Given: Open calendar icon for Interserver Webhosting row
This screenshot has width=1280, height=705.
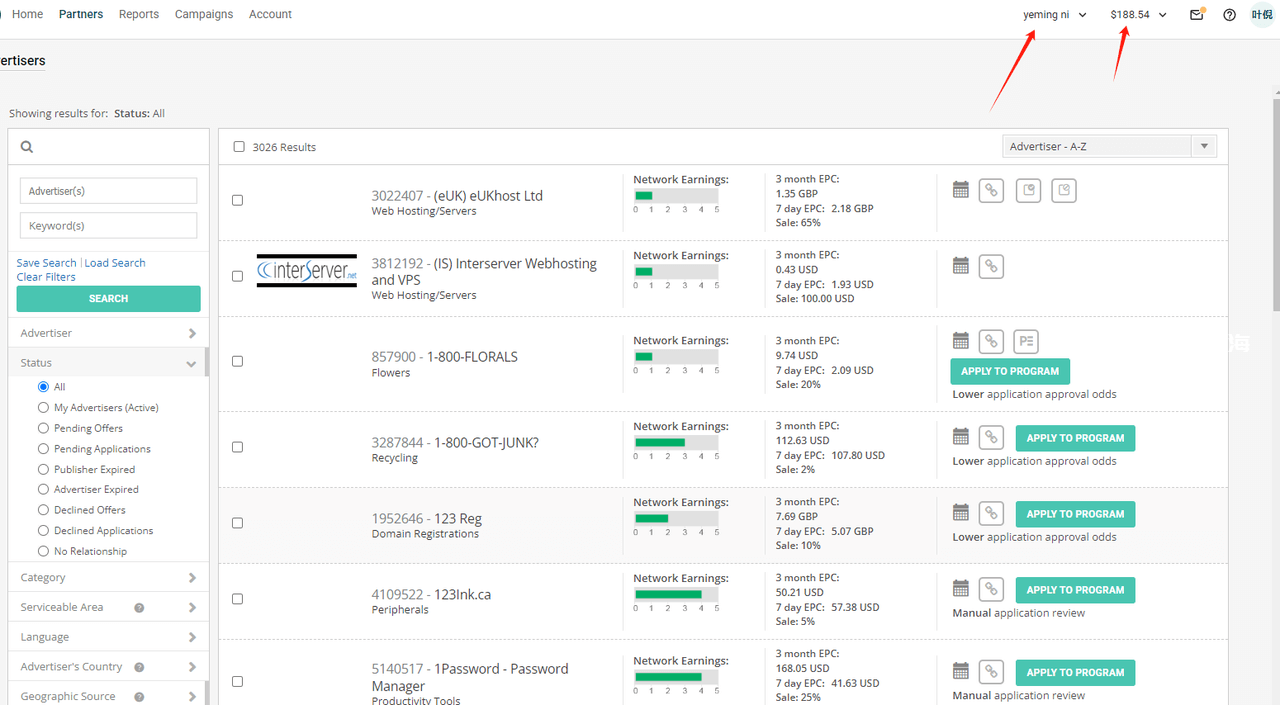Looking at the screenshot, I should coord(961,265).
